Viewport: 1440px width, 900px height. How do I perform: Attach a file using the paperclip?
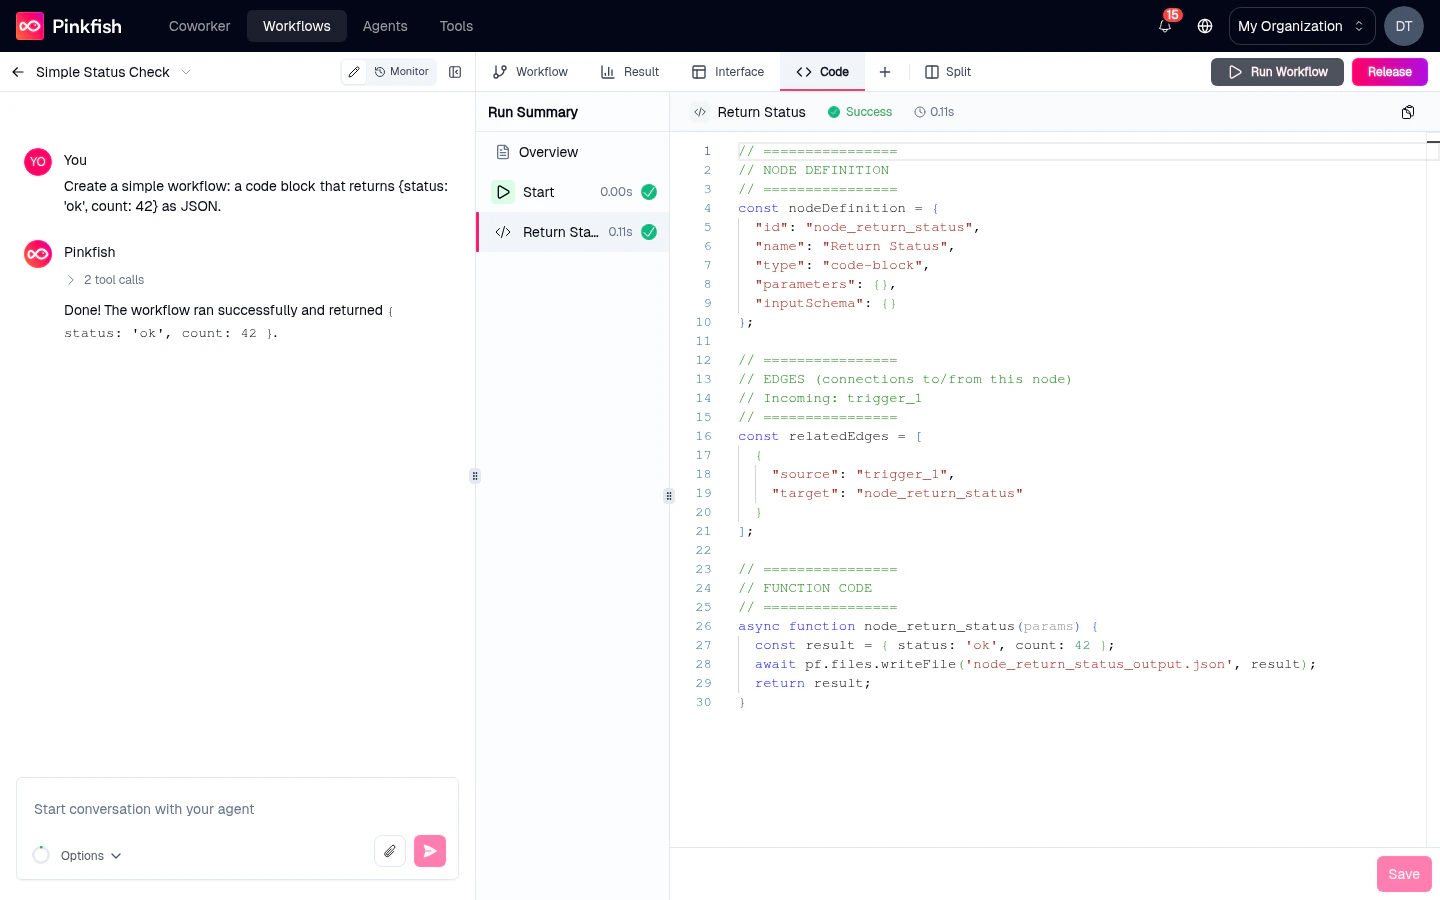[x=390, y=850]
